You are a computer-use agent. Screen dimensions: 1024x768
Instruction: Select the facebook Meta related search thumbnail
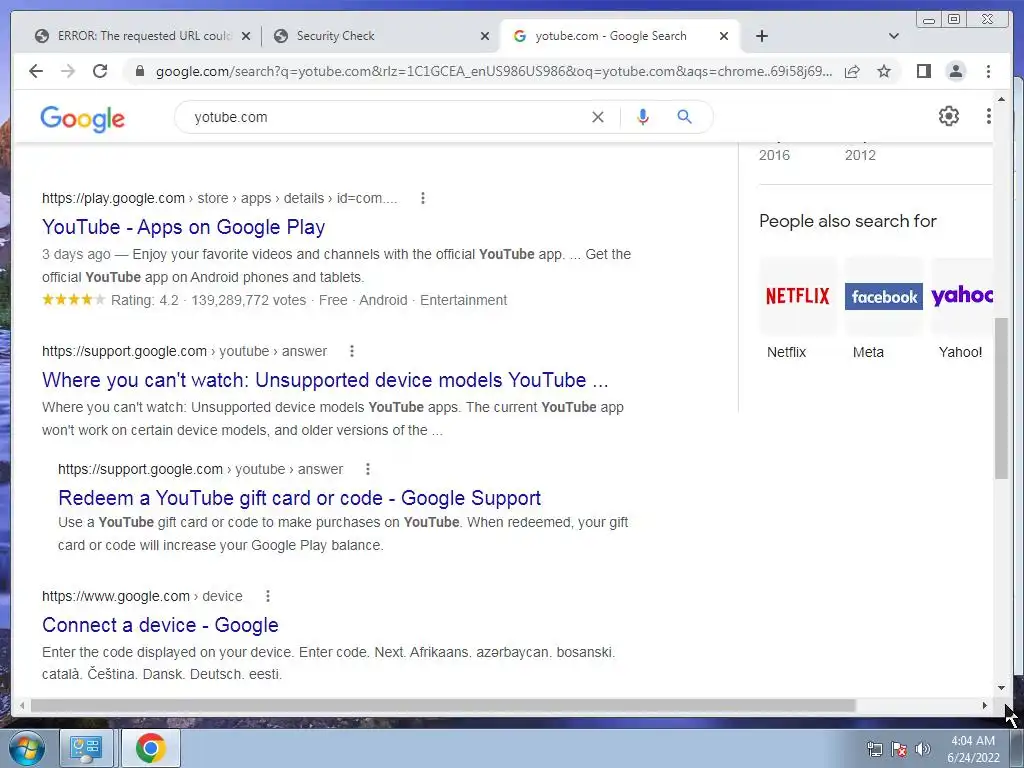884,296
